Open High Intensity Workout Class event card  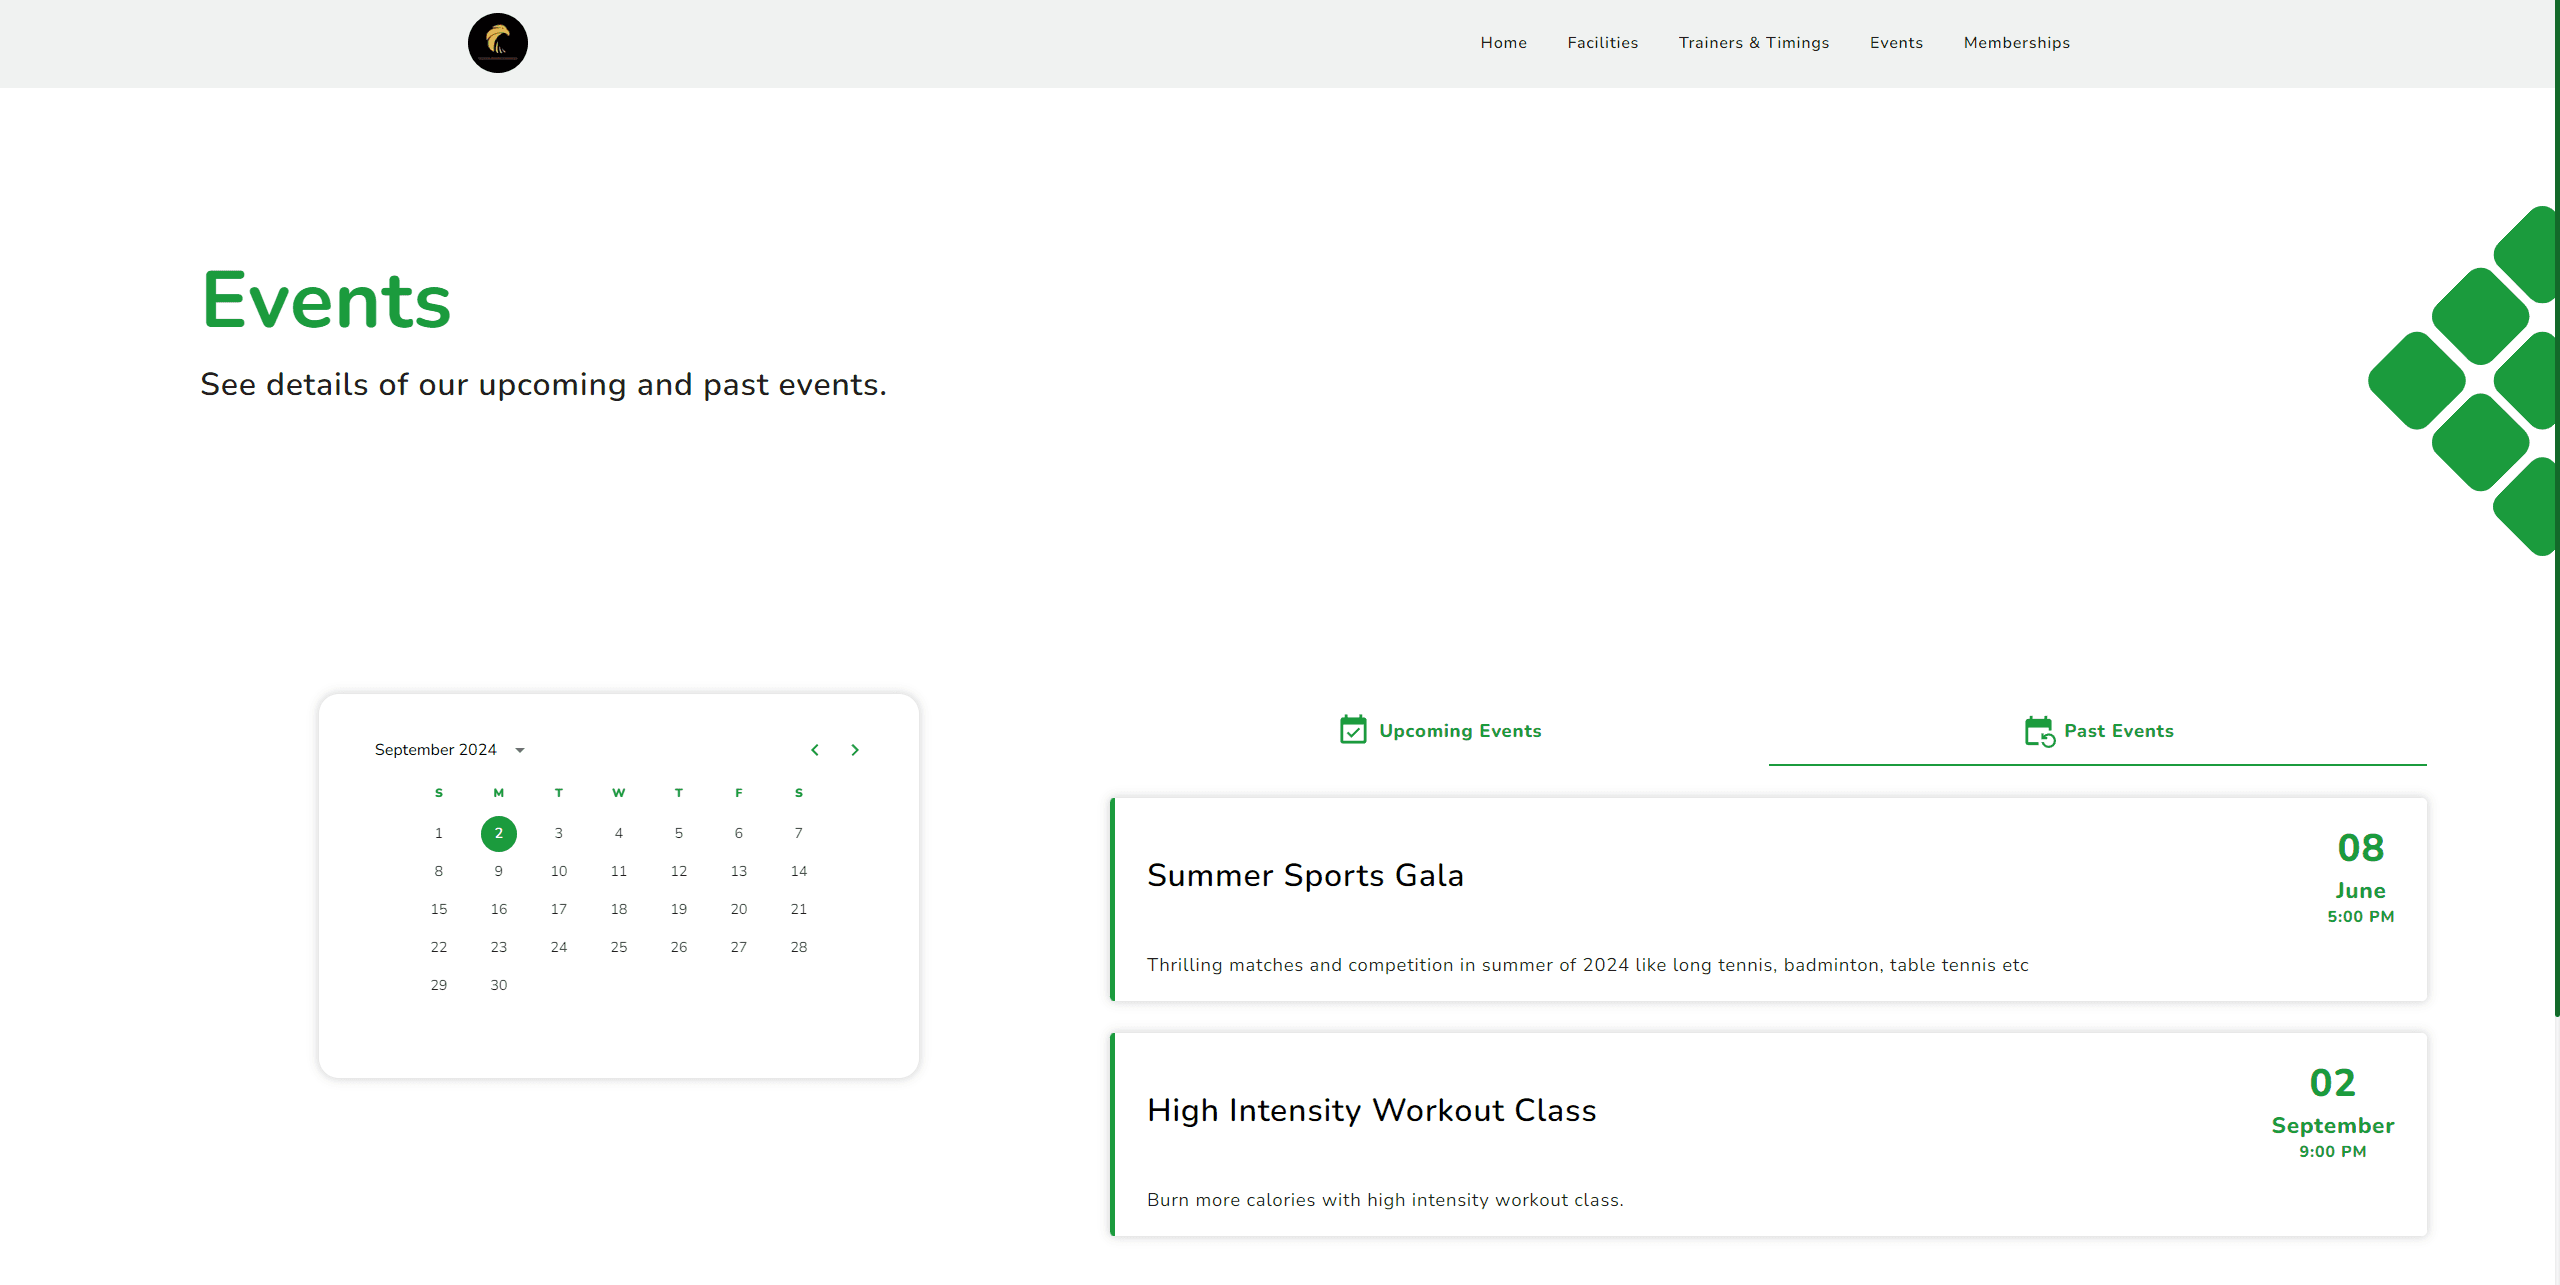coord(1769,1134)
